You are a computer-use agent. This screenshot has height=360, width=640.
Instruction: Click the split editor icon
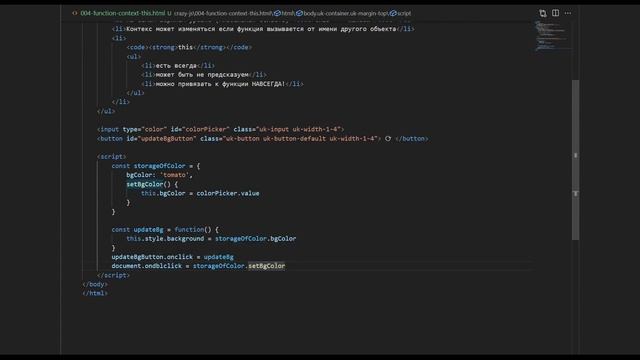coord(556,13)
